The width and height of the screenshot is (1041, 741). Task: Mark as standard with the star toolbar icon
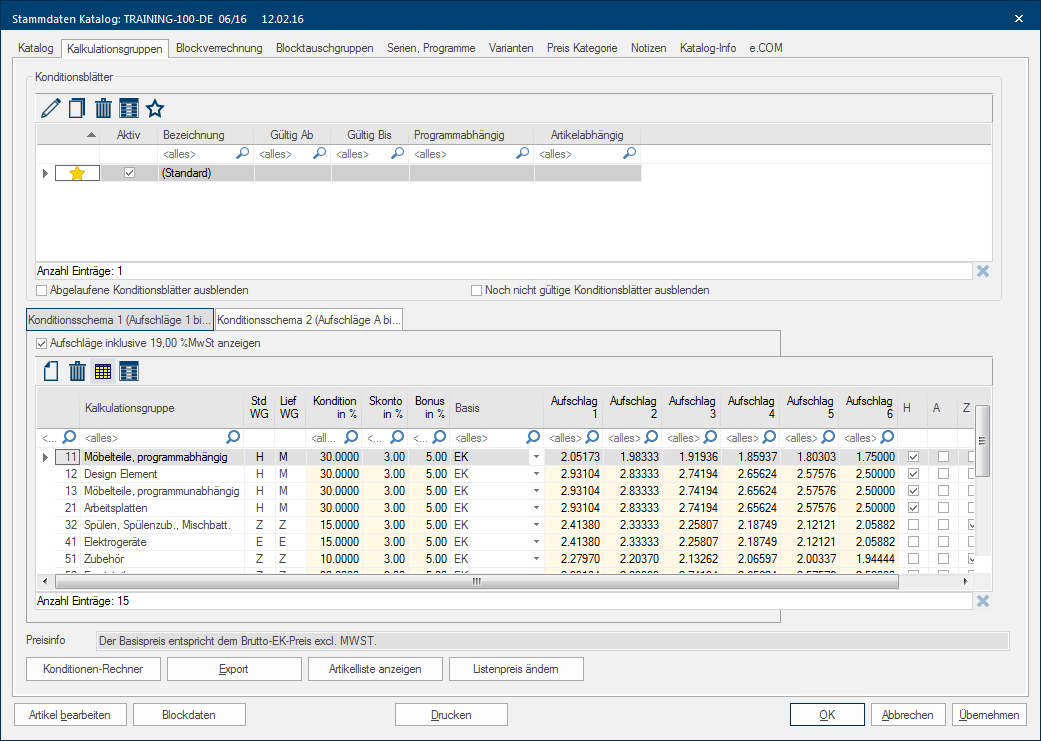[155, 108]
